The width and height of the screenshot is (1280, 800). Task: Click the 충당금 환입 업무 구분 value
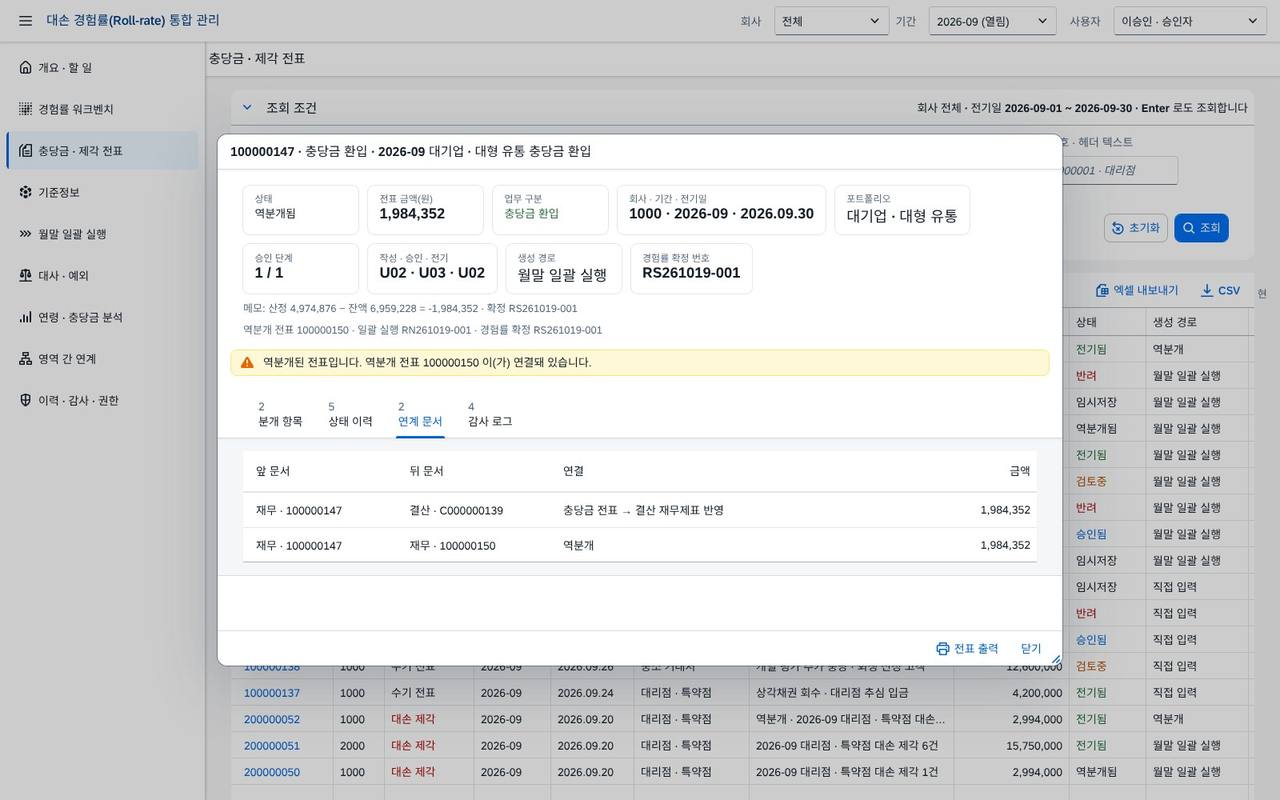[x=532, y=214]
